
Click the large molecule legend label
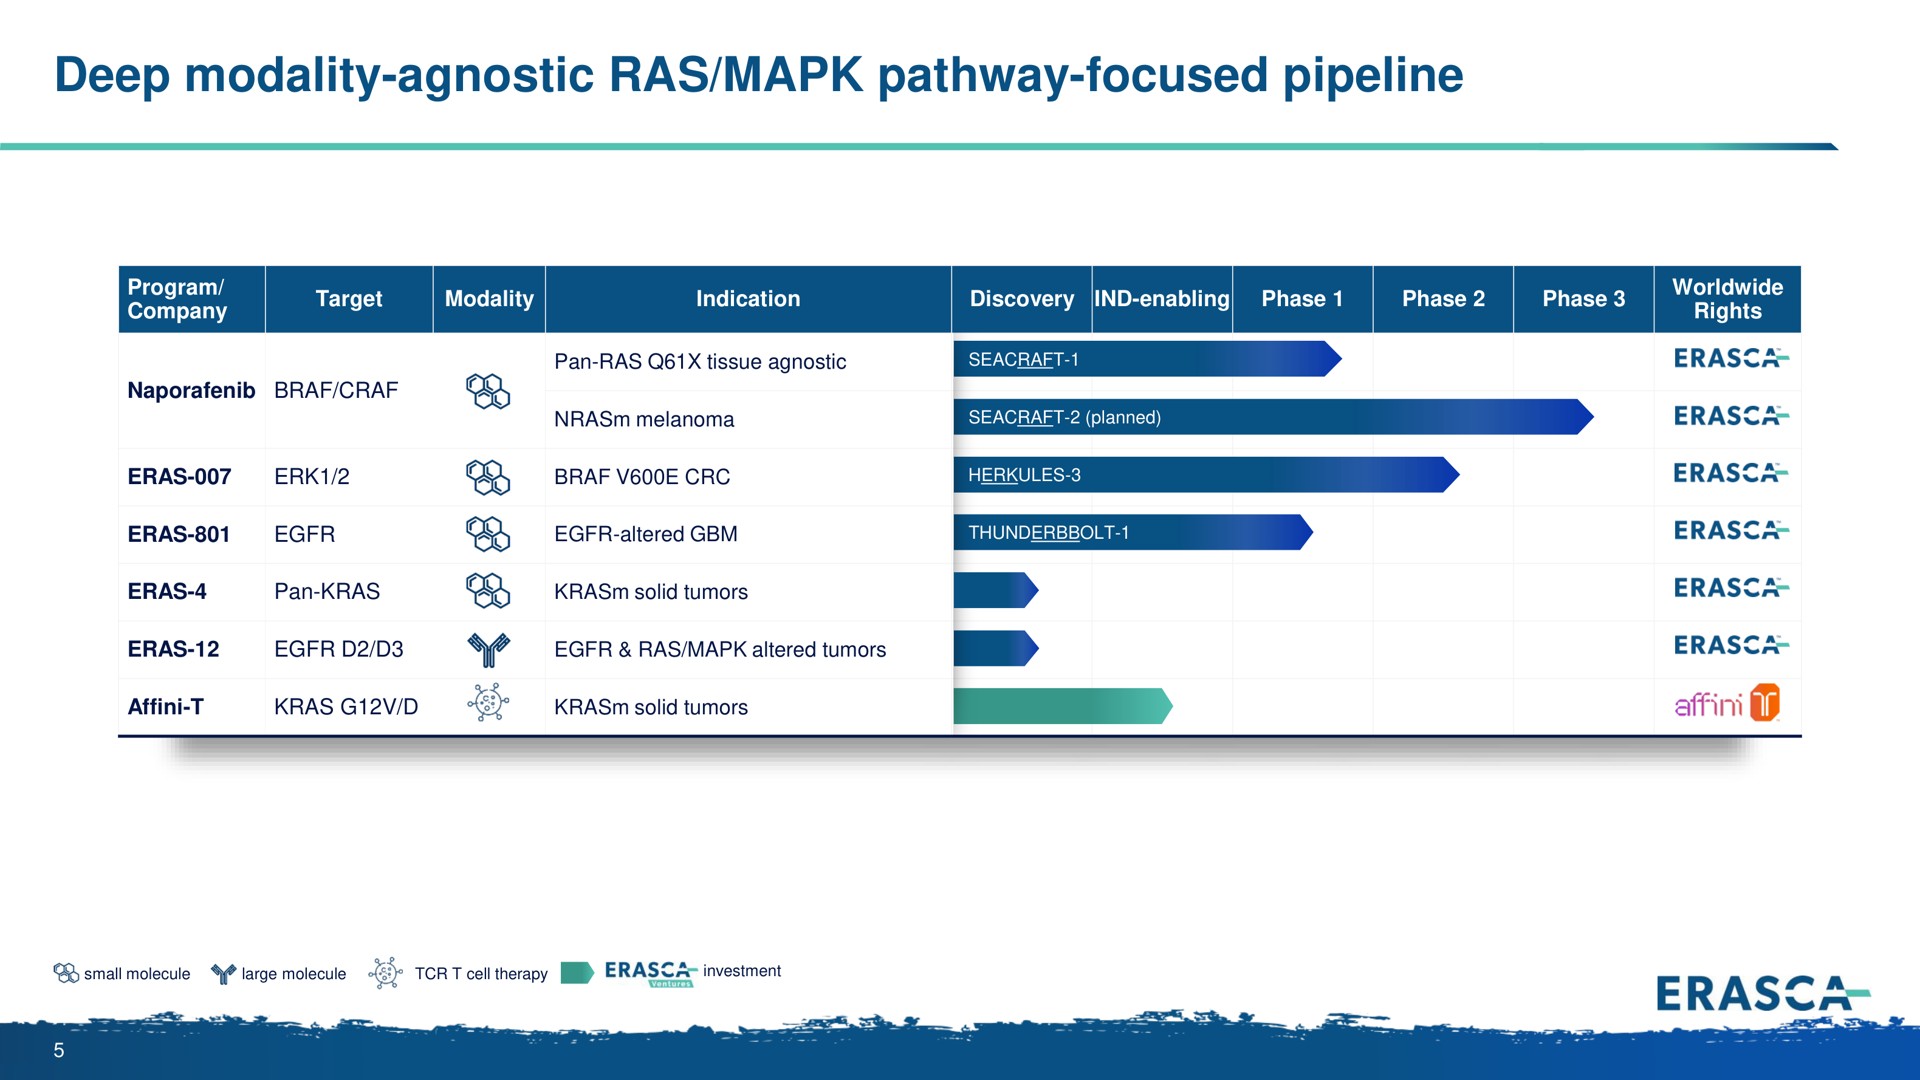tap(294, 974)
